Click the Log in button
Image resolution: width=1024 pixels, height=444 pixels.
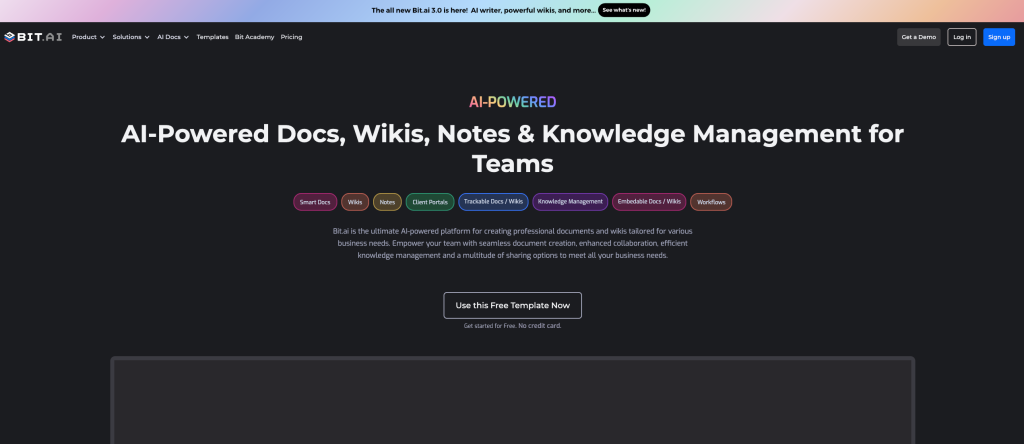coord(961,37)
